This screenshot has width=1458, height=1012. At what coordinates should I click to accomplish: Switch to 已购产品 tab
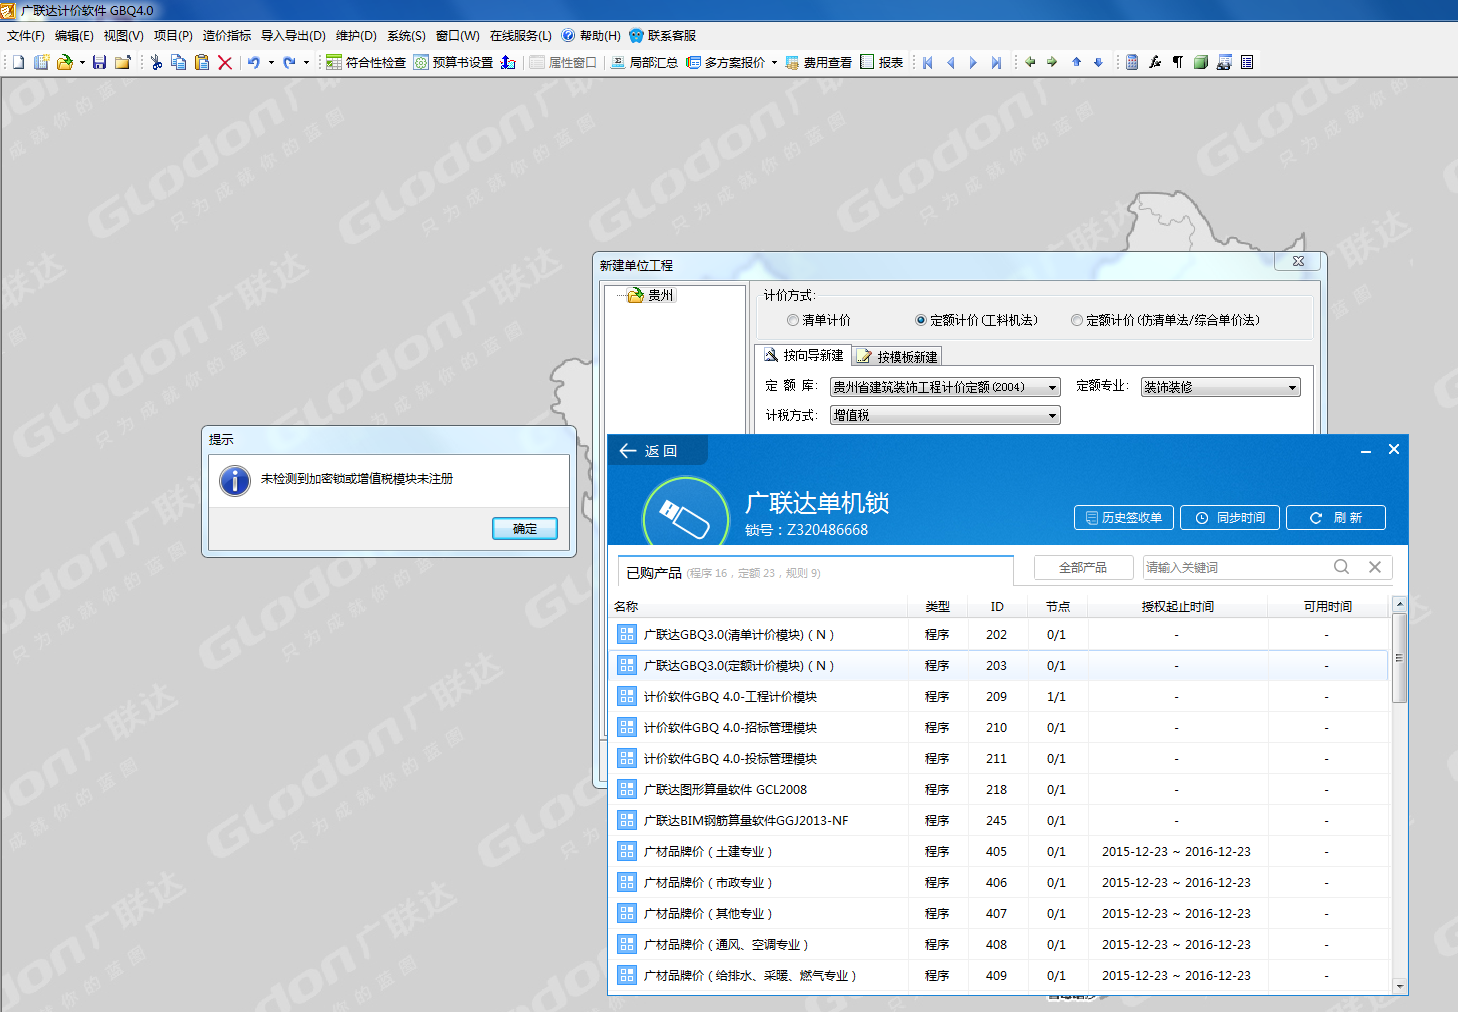pos(816,572)
